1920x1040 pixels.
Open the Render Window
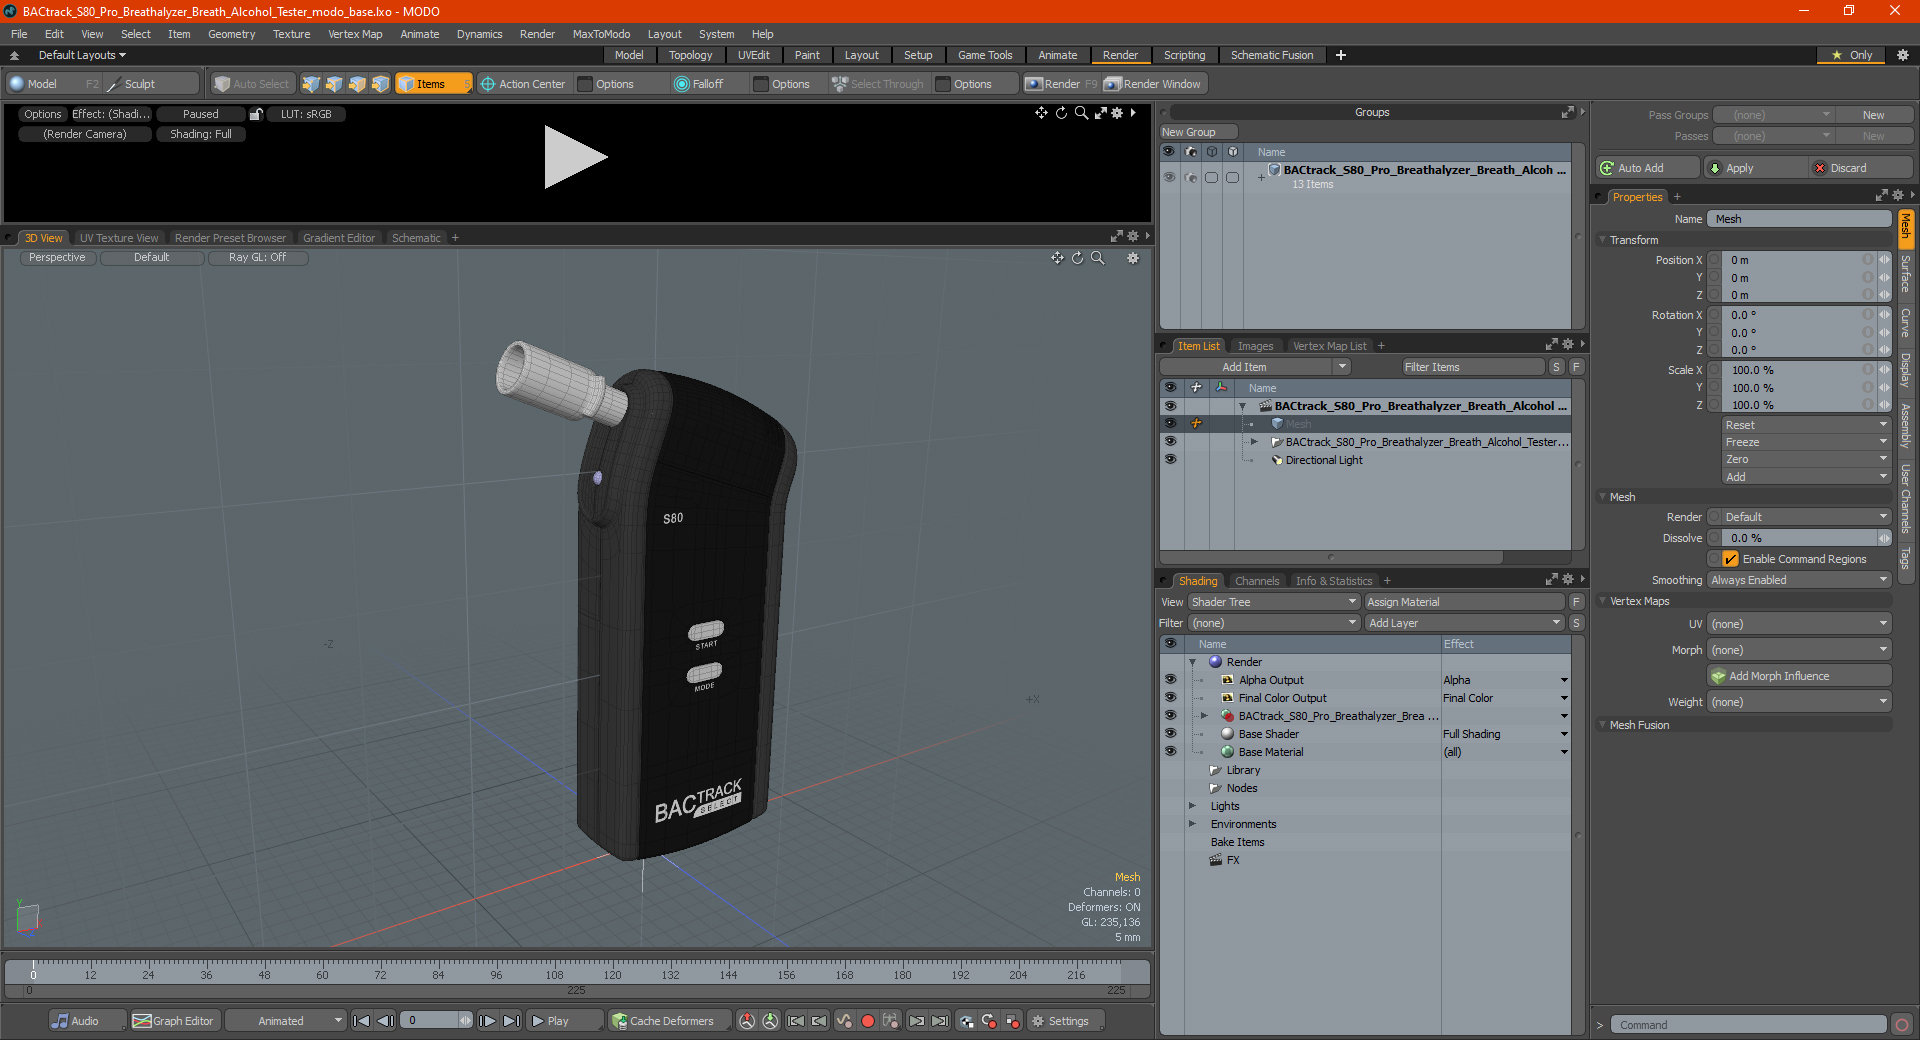[x=1153, y=84]
